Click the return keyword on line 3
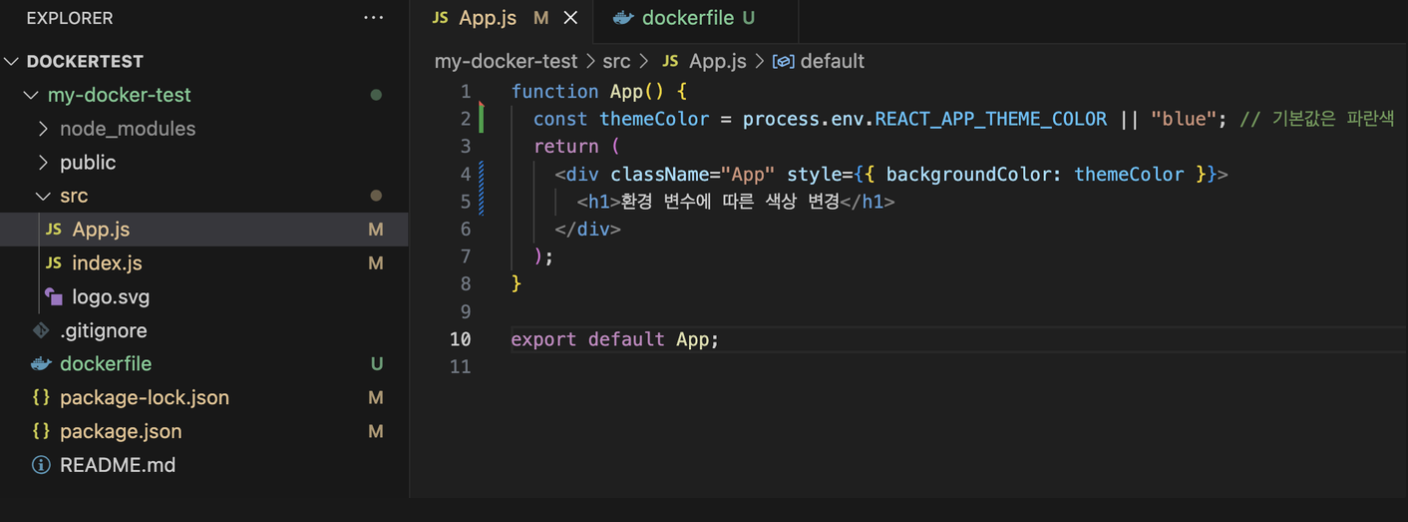This screenshot has width=1408, height=522. (566, 146)
